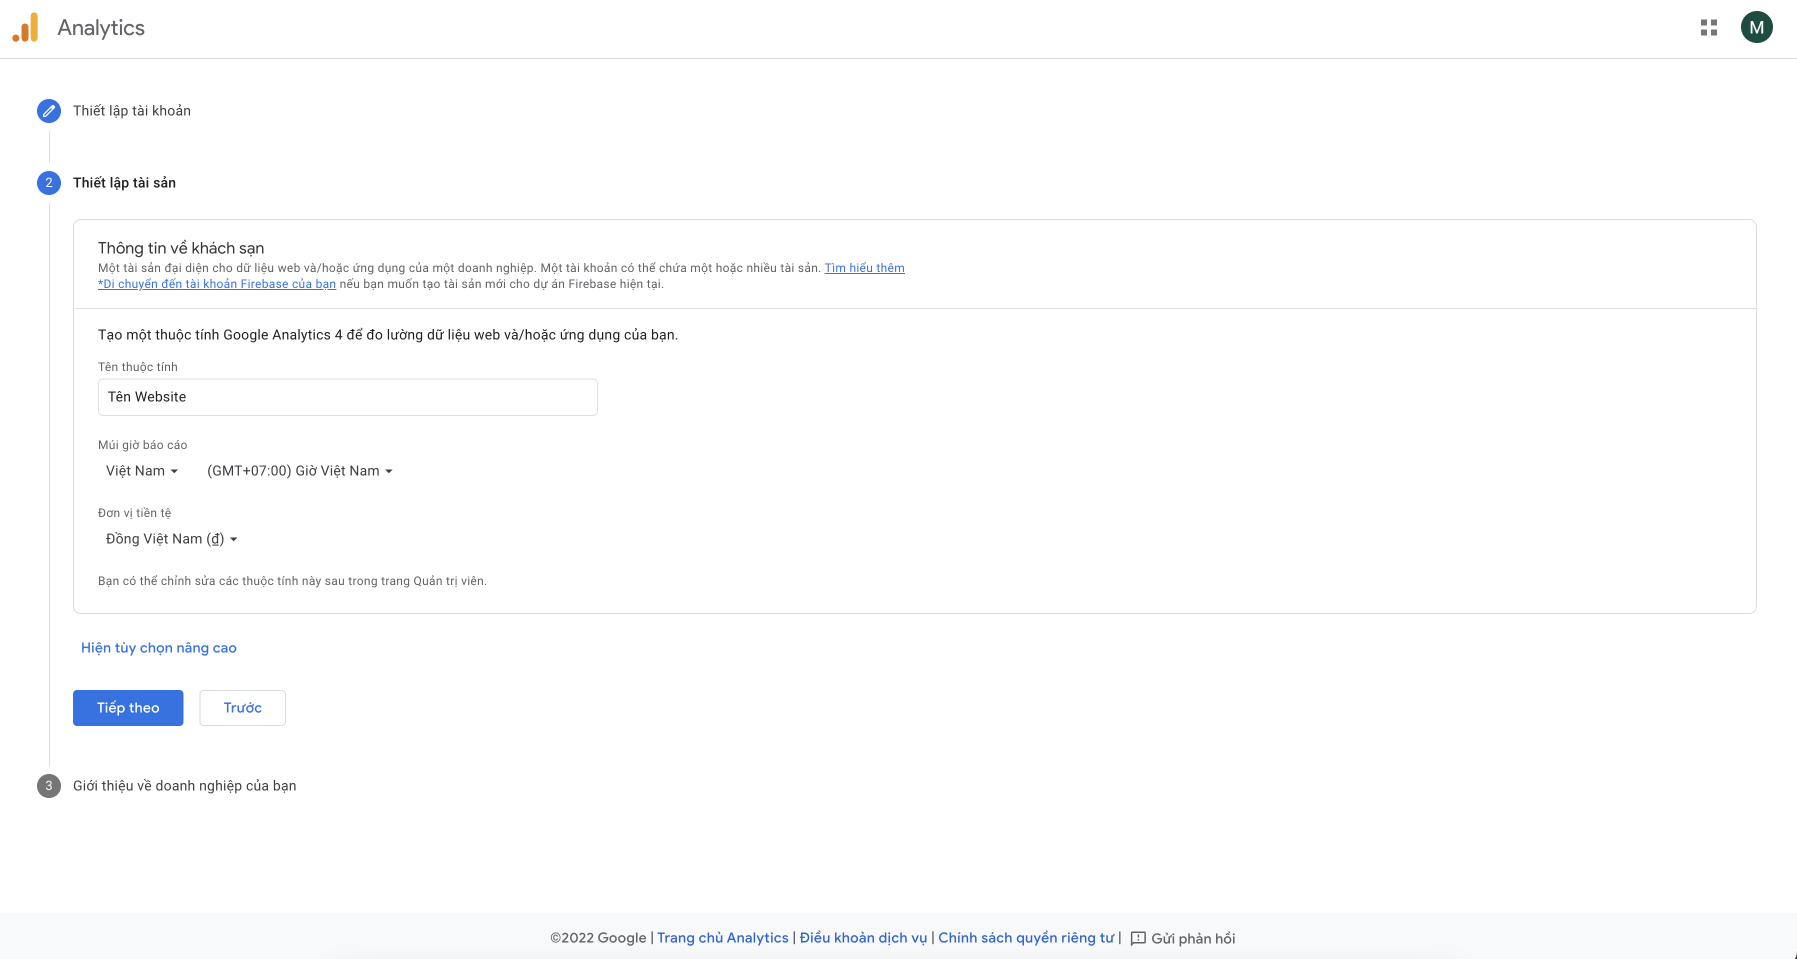Expand Hiện tùy chọn nâng cao

[x=159, y=648]
